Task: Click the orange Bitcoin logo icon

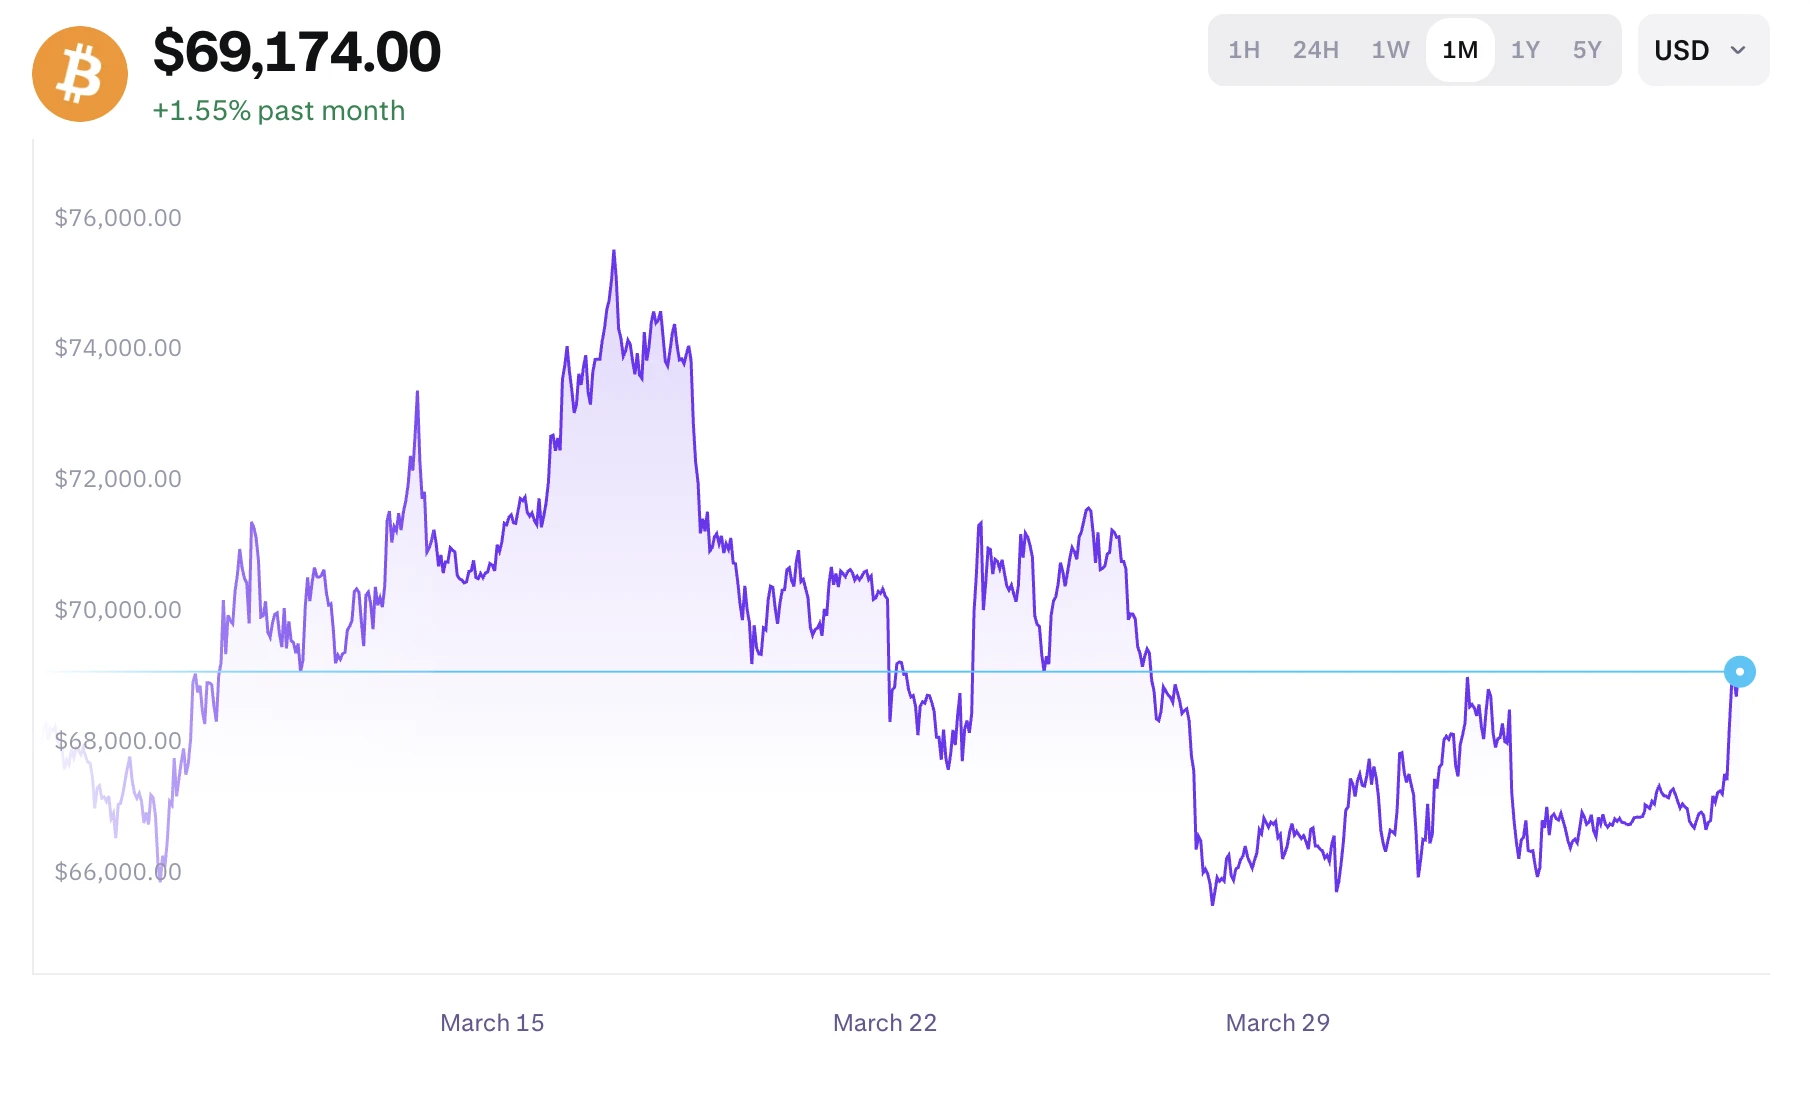Action: tap(80, 74)
